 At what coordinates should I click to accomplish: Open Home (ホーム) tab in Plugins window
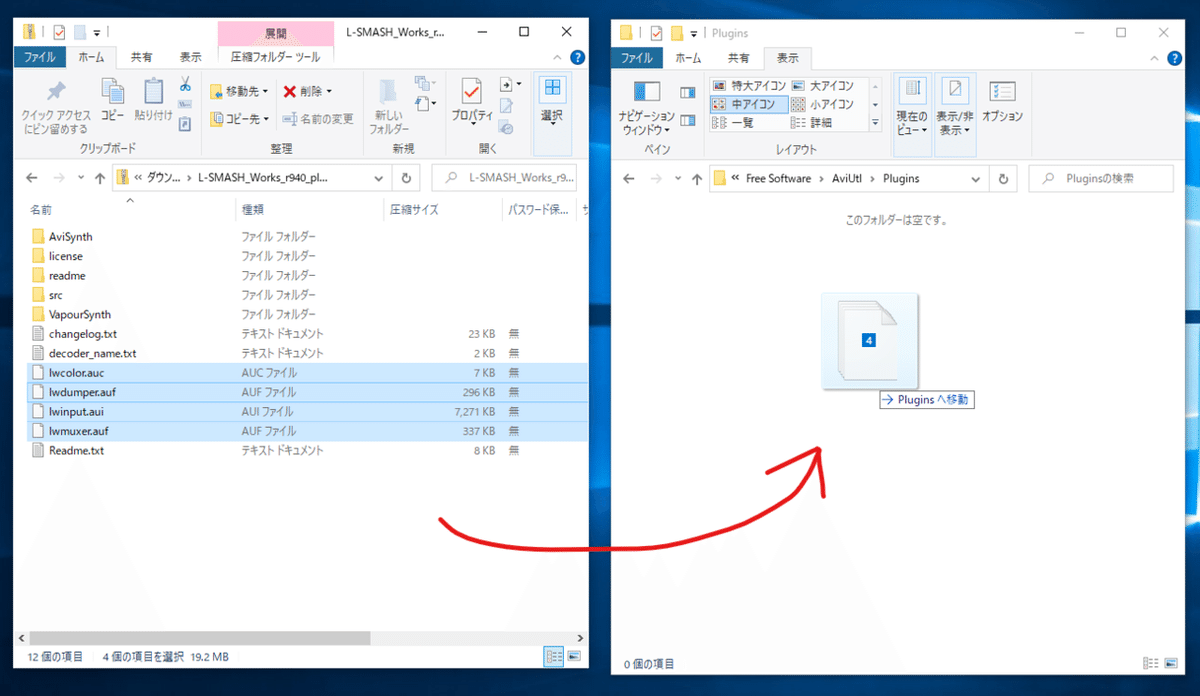(689, 58)
